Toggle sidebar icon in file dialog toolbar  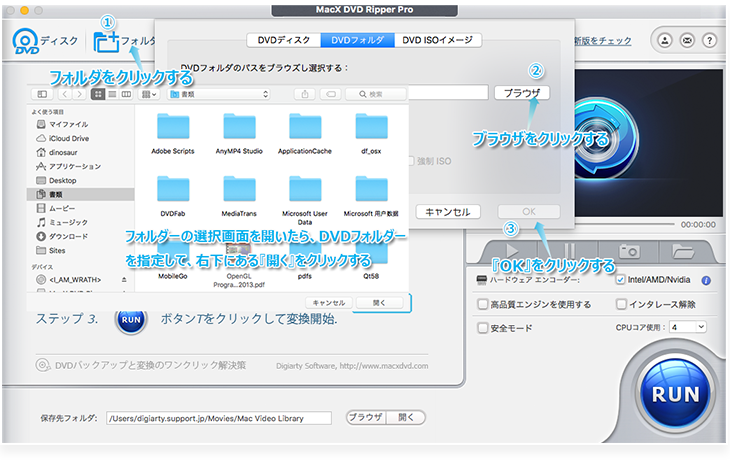tap(42, 94)
